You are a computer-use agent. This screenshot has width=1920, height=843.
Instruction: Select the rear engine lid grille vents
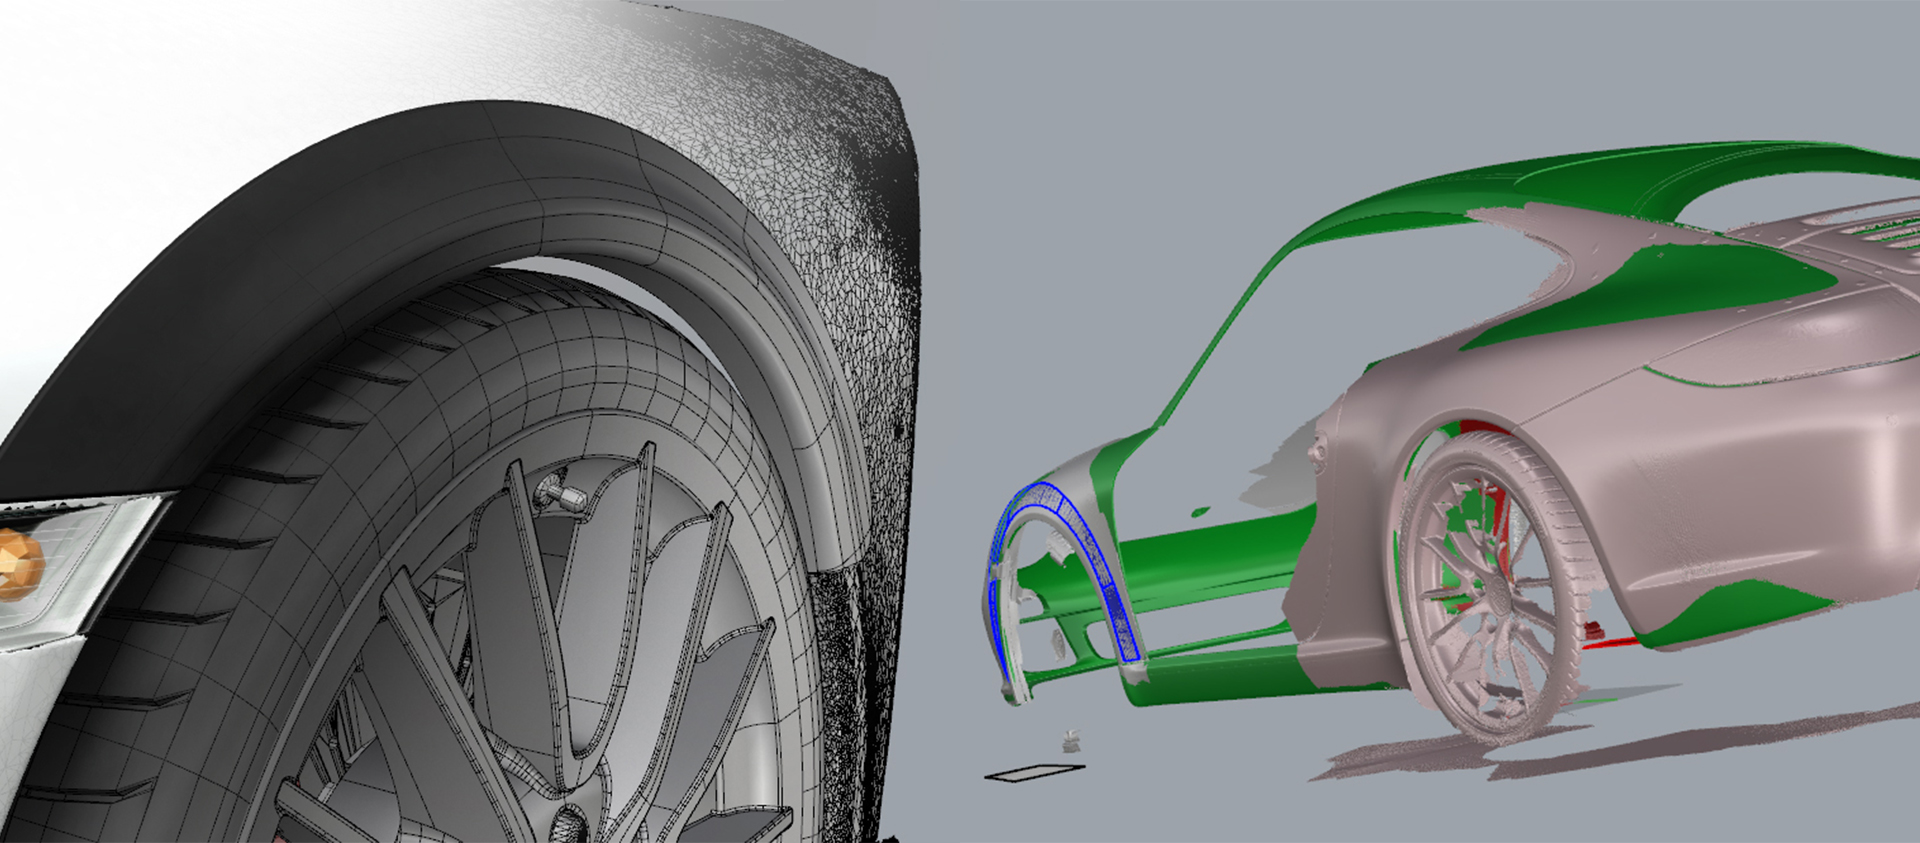coord(1860,227)
